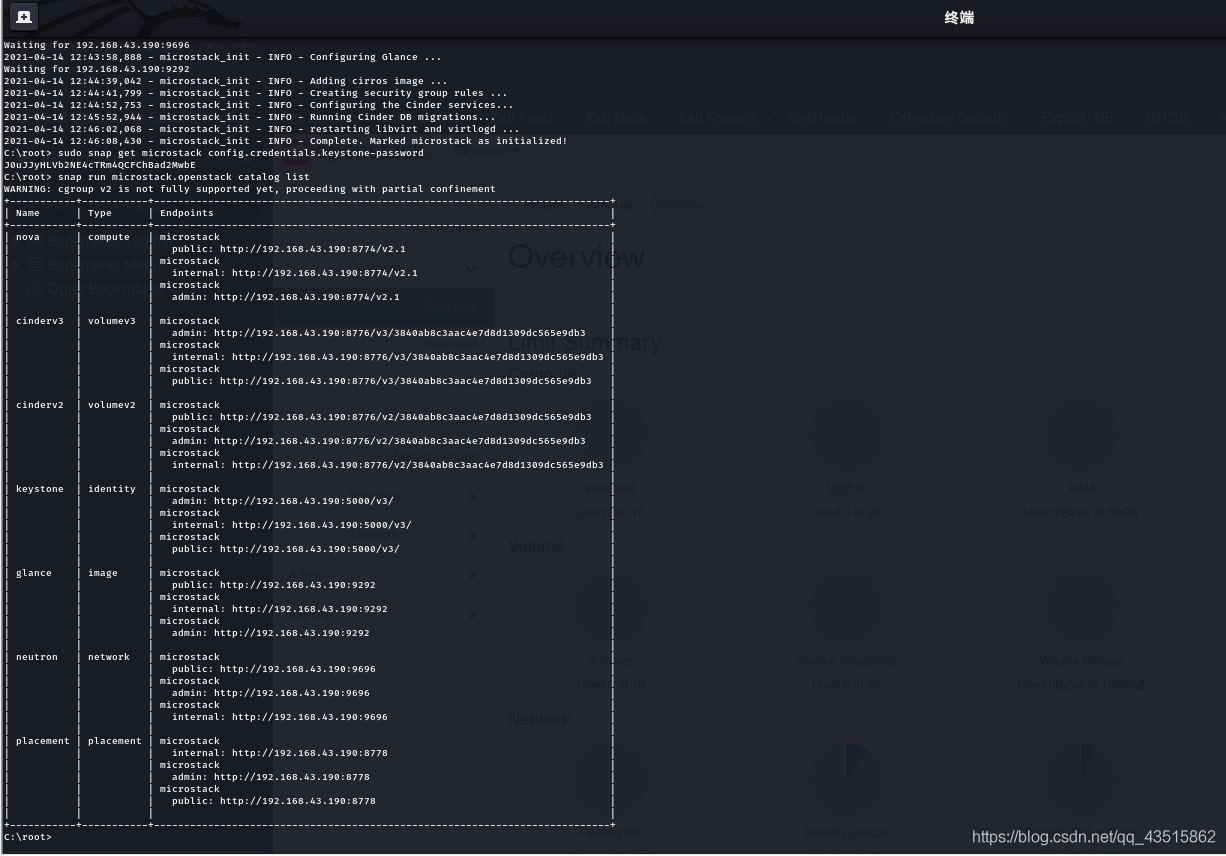Screen dimensions: 1226x856
Task: Click placement internal endpoint :8778 URL
Action: (x=310, y=753)
